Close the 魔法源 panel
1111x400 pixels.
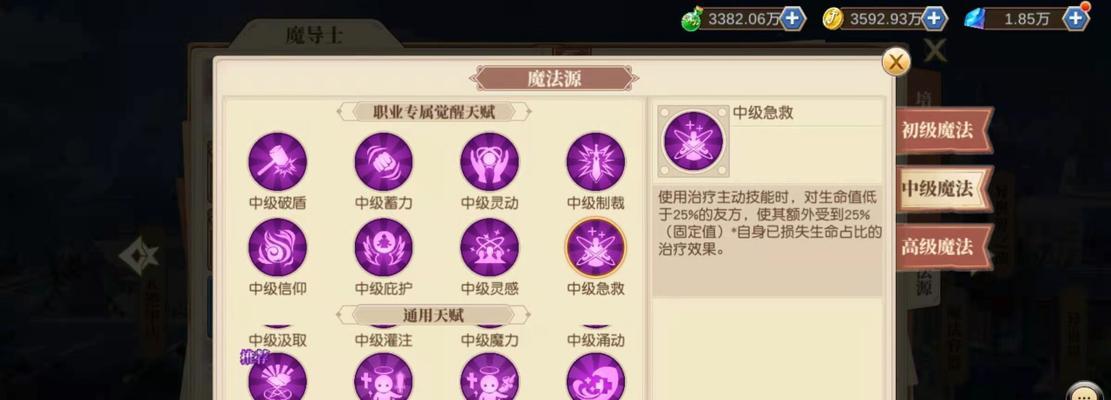896,62
